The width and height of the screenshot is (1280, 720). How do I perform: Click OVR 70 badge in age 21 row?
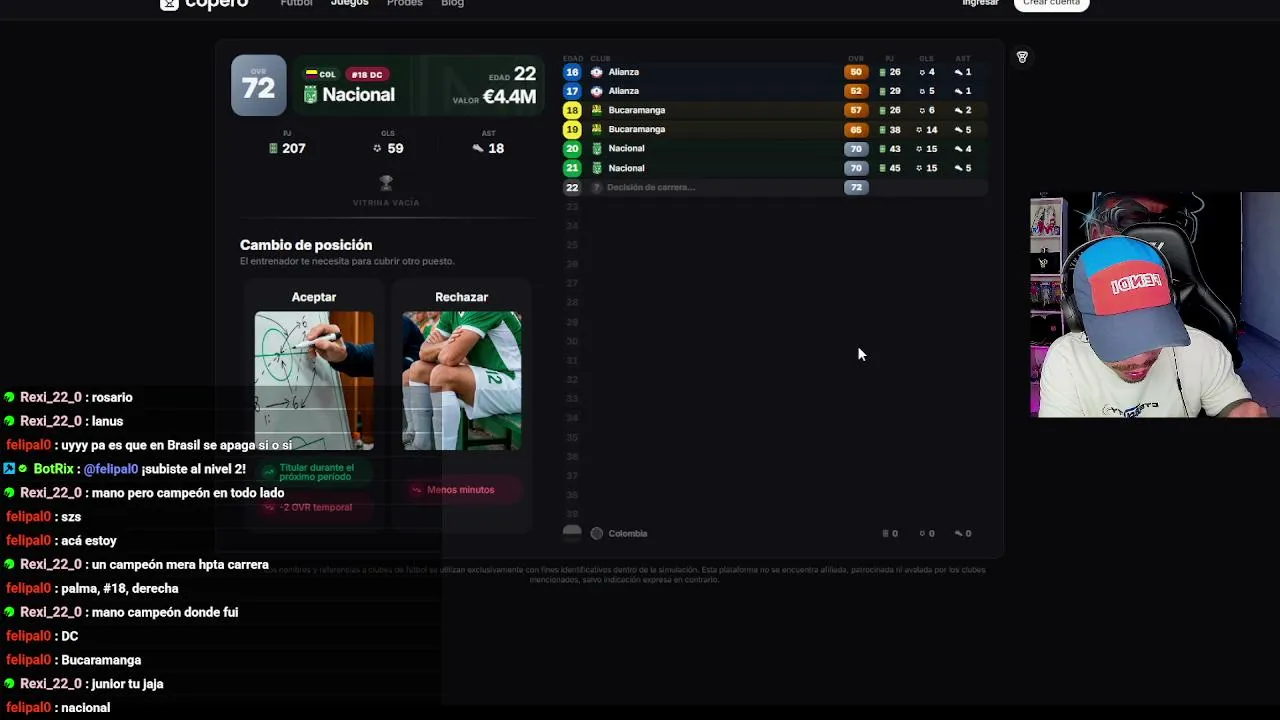click(856, 168)
